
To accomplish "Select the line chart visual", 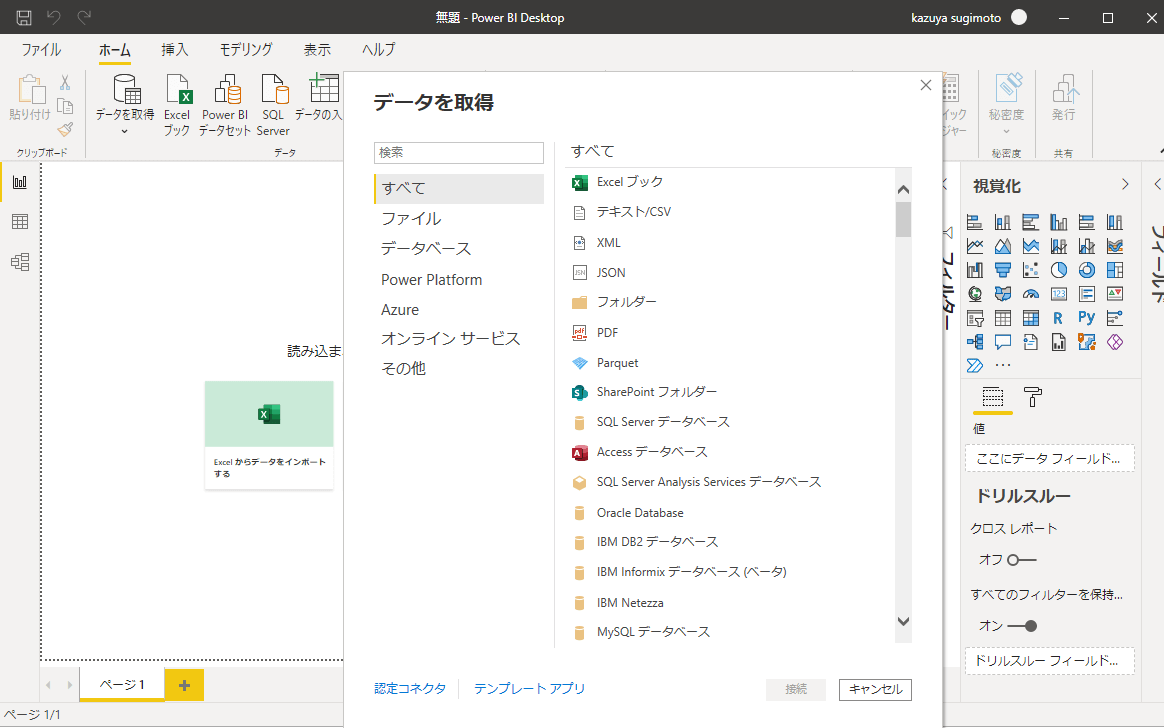I will (x=975, y=246).
